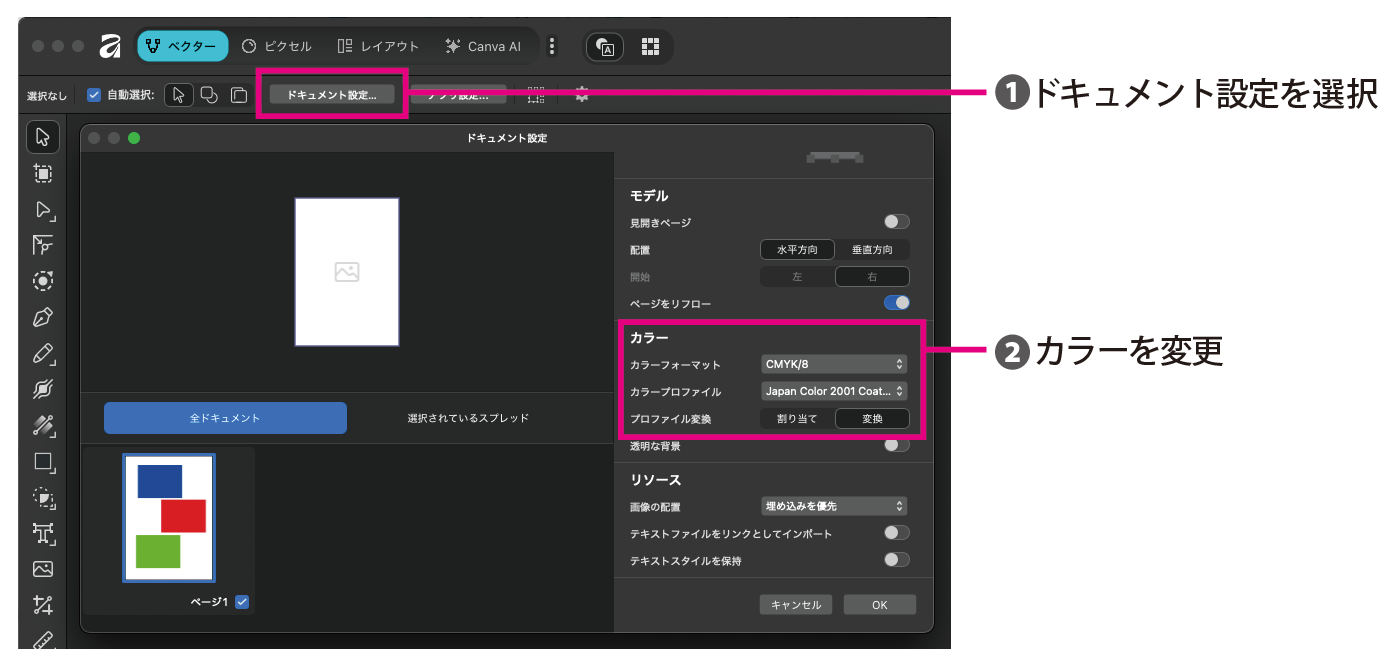The width and height of the screenshot is (1389, 666).
Task: Switch to the ピクセル workspace tab
Action: (x=277, y=46)
